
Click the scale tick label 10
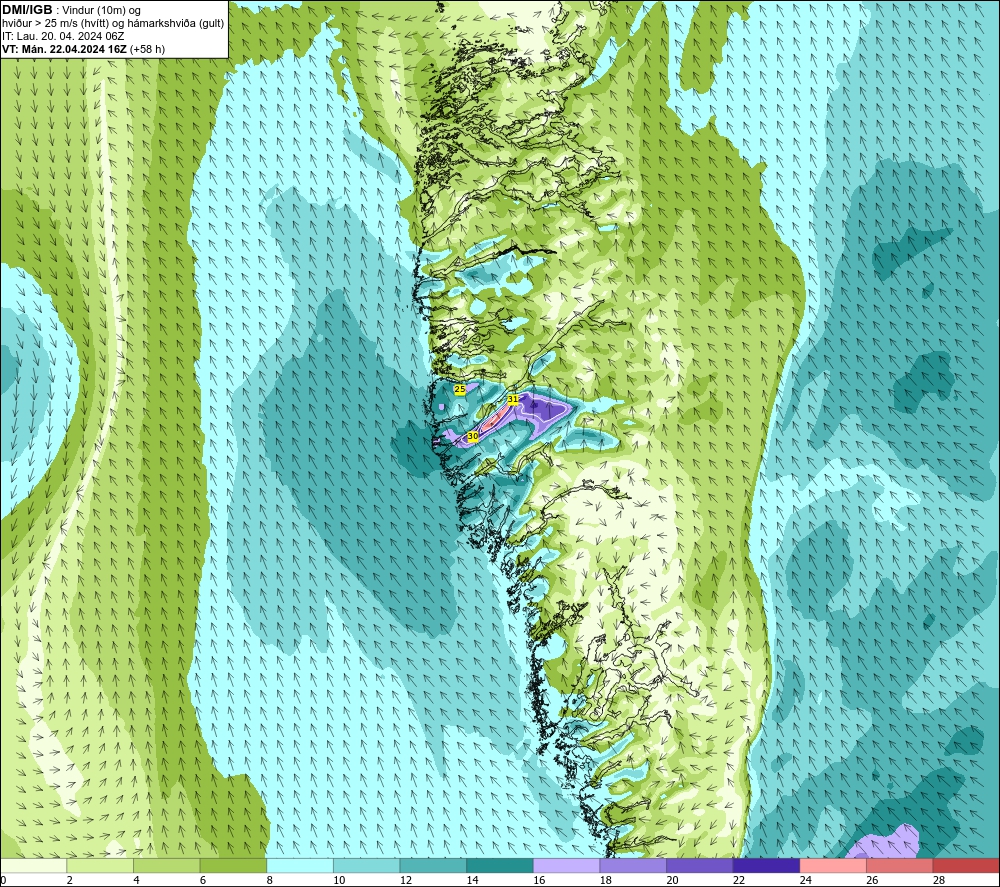[339, 881]
